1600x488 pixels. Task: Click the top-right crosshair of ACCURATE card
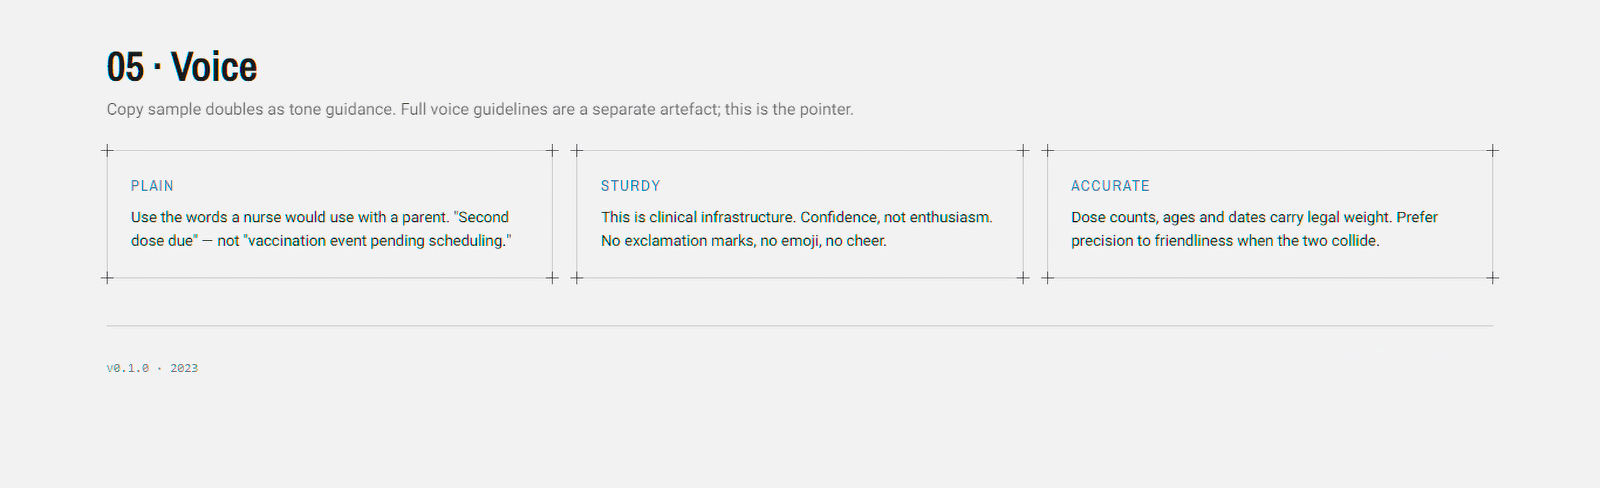[x=1492, y=151]
